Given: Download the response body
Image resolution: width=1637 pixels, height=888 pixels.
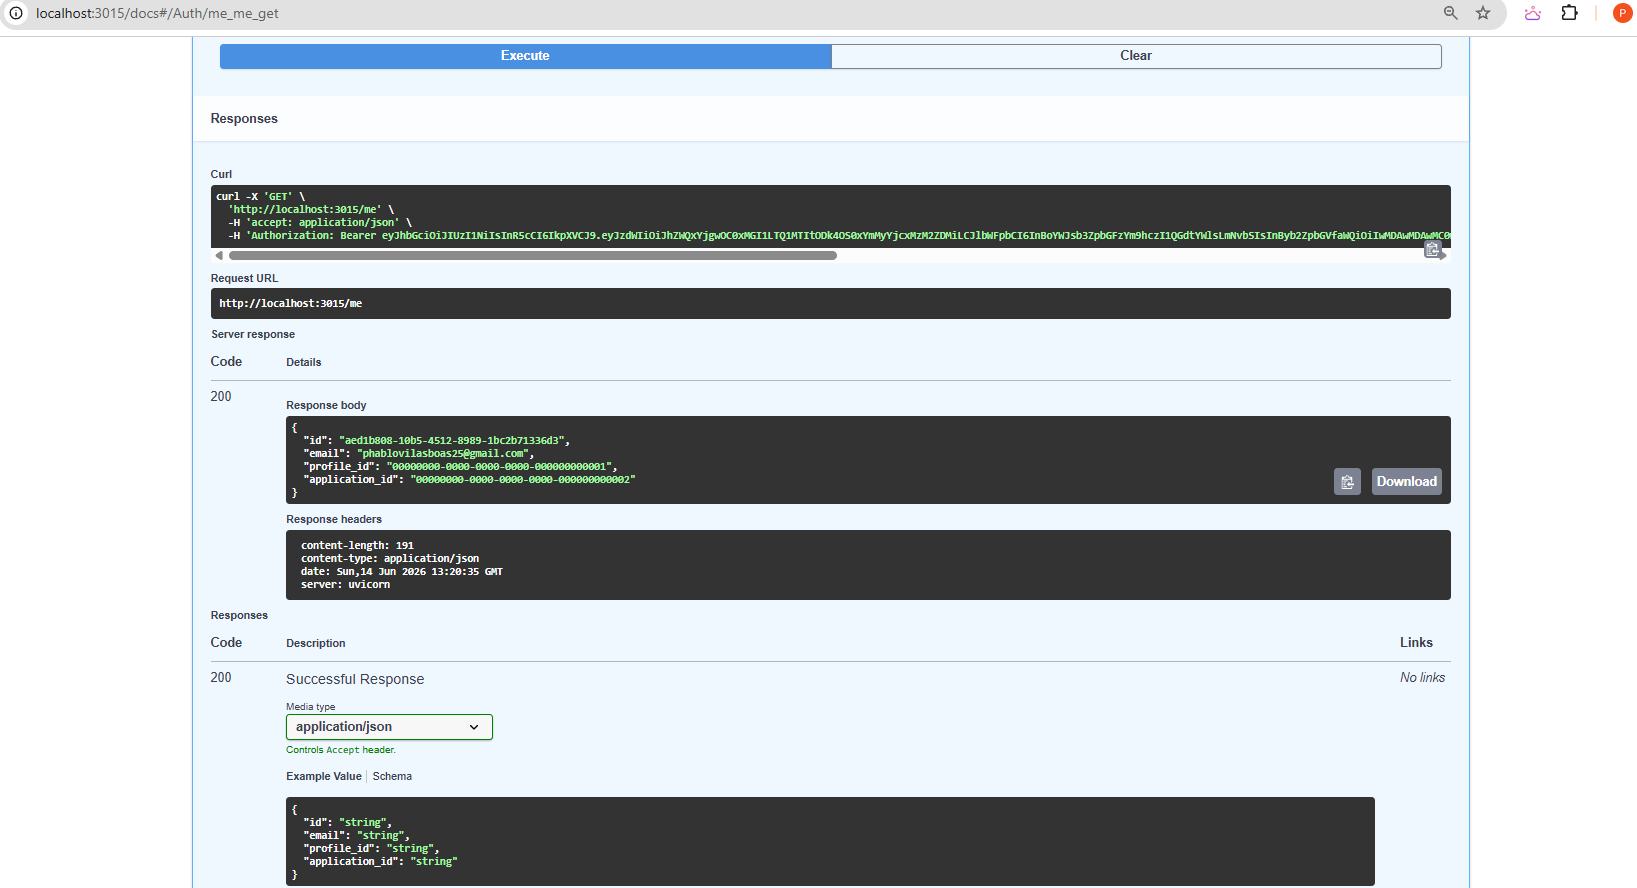Looking at the screenshot, I should tap(1406, 482).
